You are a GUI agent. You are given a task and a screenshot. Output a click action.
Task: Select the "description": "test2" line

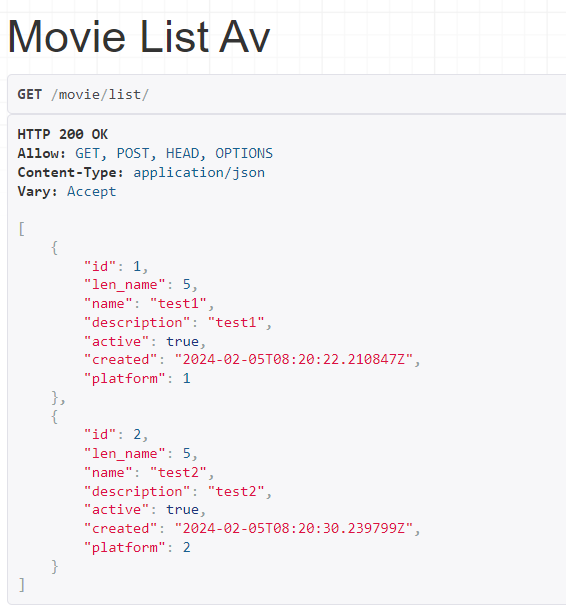pyautogui.click(x=178, y=492)
